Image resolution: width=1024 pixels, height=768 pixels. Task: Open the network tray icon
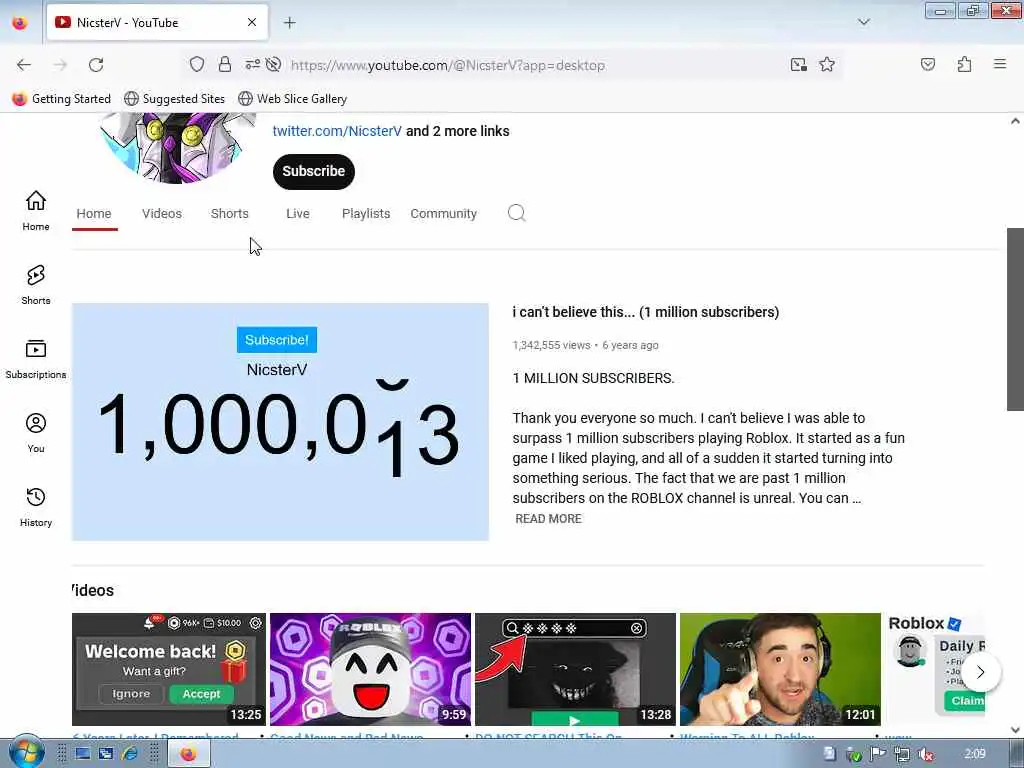click(x=901, y=754)
